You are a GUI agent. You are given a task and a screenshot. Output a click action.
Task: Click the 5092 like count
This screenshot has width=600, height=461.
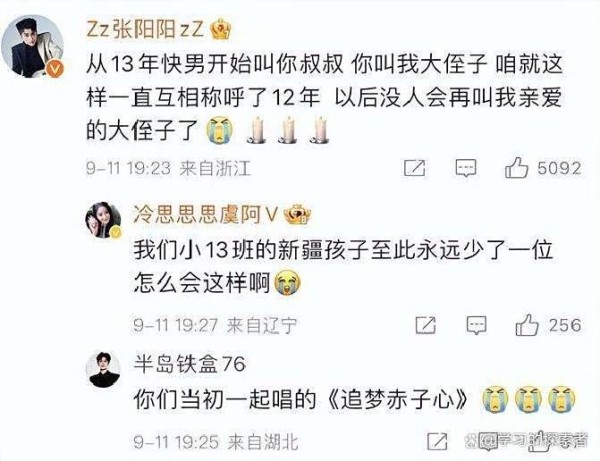pos(559,168)
